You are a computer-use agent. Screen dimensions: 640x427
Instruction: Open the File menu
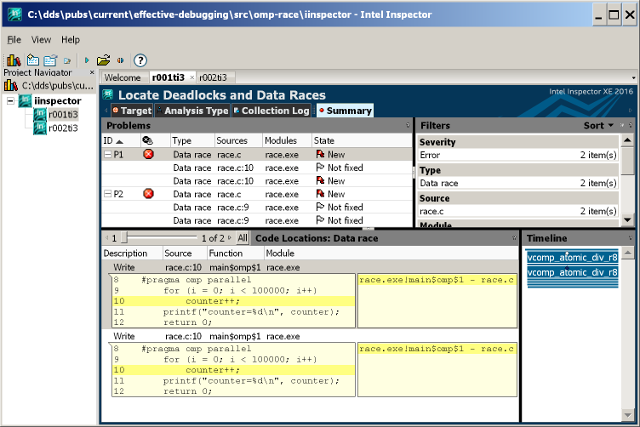point(14,40)
